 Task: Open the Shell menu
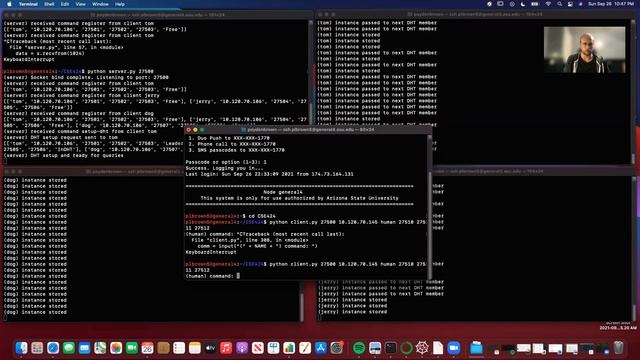click(49, 4)
